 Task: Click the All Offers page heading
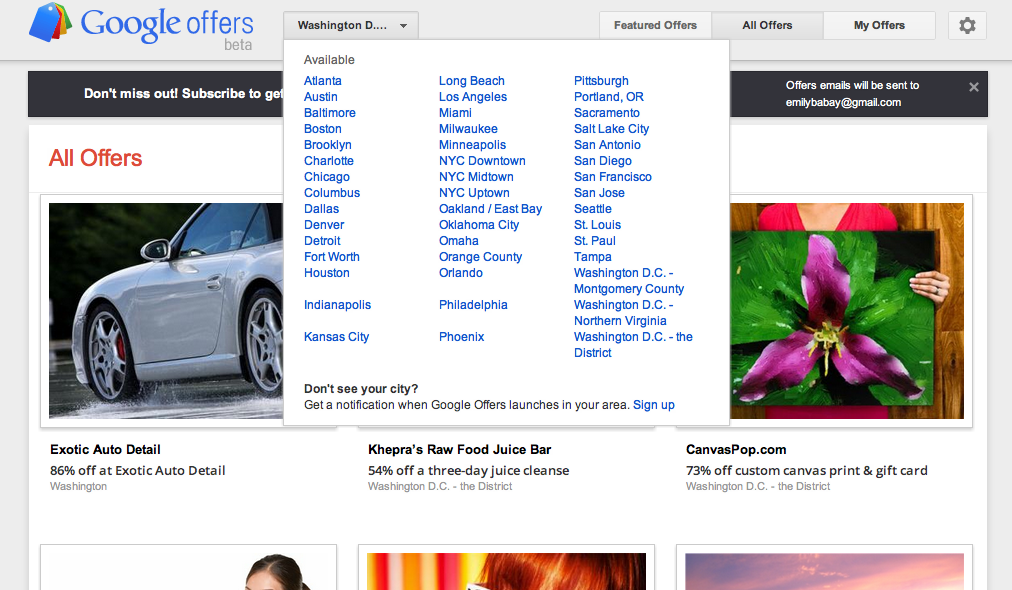click(x=96, y=158)
